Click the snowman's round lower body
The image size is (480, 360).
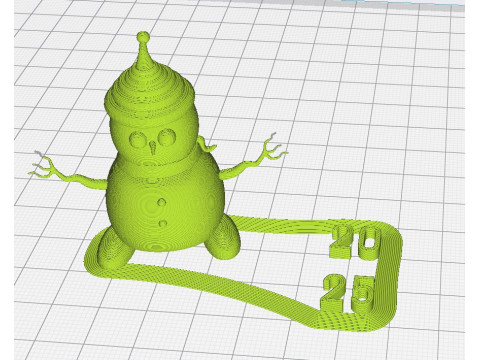(165, 207)
